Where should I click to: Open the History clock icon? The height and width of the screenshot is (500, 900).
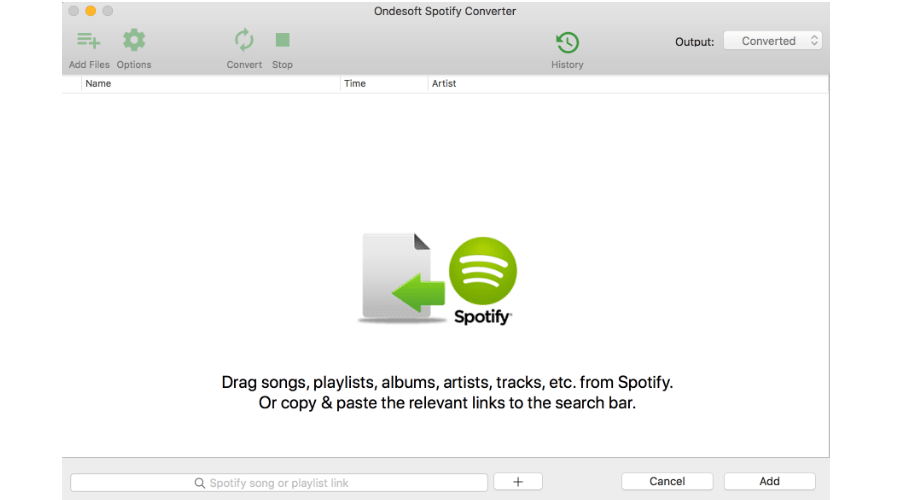click(x=567, y=42)
